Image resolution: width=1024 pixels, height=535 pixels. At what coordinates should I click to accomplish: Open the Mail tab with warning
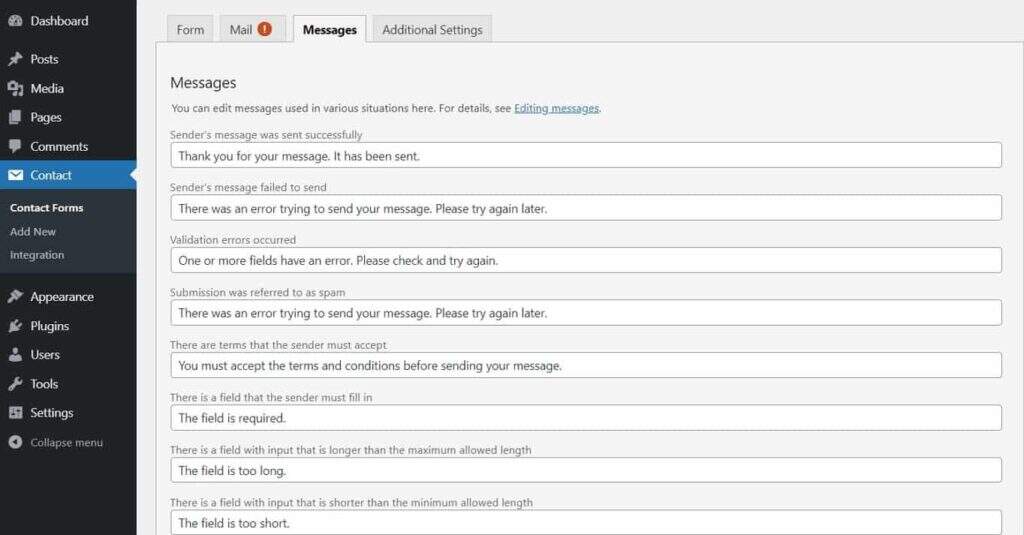coord(250,30)
